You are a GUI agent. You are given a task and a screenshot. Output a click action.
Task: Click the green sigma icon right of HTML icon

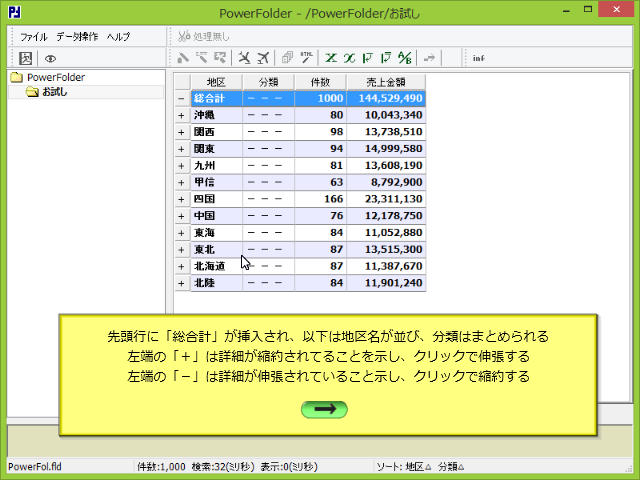331,58
